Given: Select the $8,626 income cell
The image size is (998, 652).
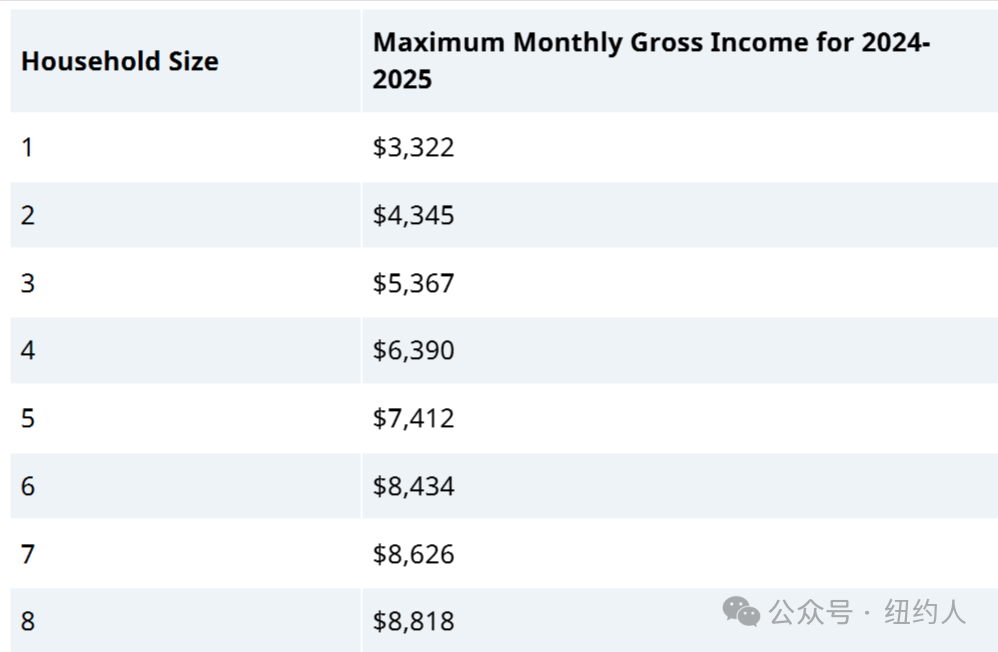Looking at the screenshot, I should 680,554.
